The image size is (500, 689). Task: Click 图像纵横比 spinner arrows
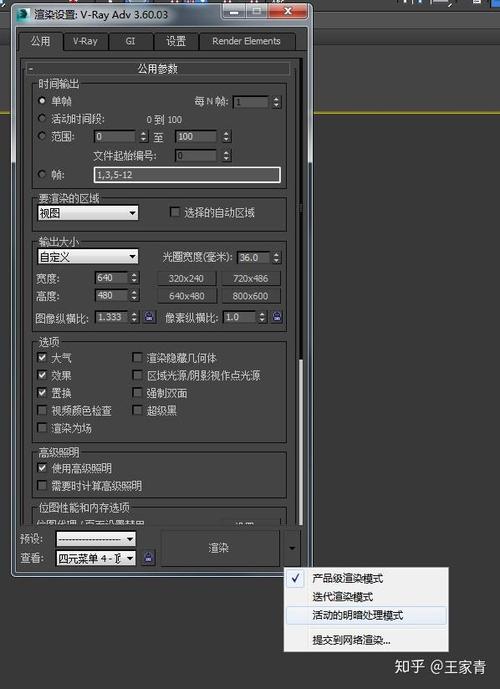coord(134,317)
